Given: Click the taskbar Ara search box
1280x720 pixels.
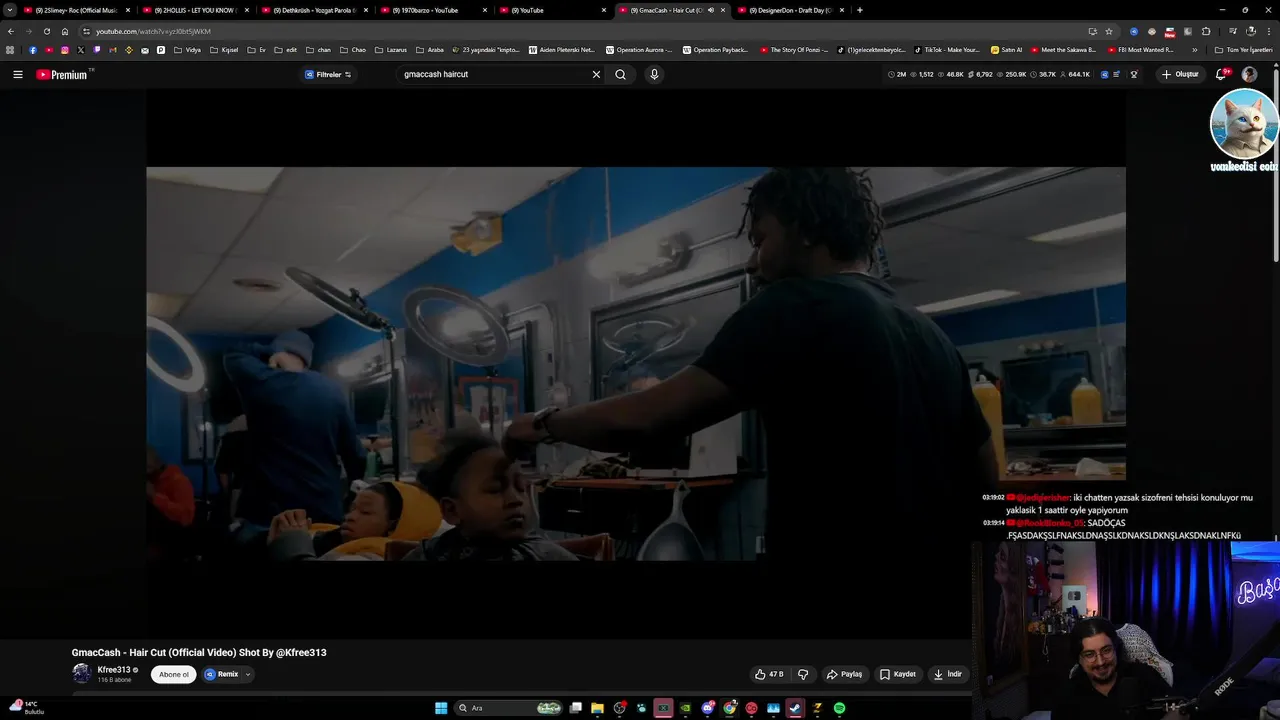Looking at the screenshot, I should 508,708.
